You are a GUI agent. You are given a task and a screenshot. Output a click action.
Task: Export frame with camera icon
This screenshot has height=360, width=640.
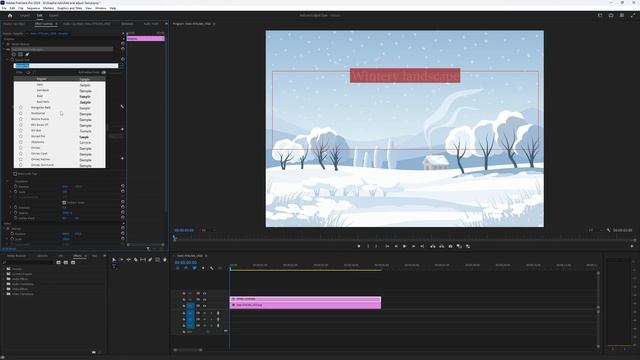point(451,246)
